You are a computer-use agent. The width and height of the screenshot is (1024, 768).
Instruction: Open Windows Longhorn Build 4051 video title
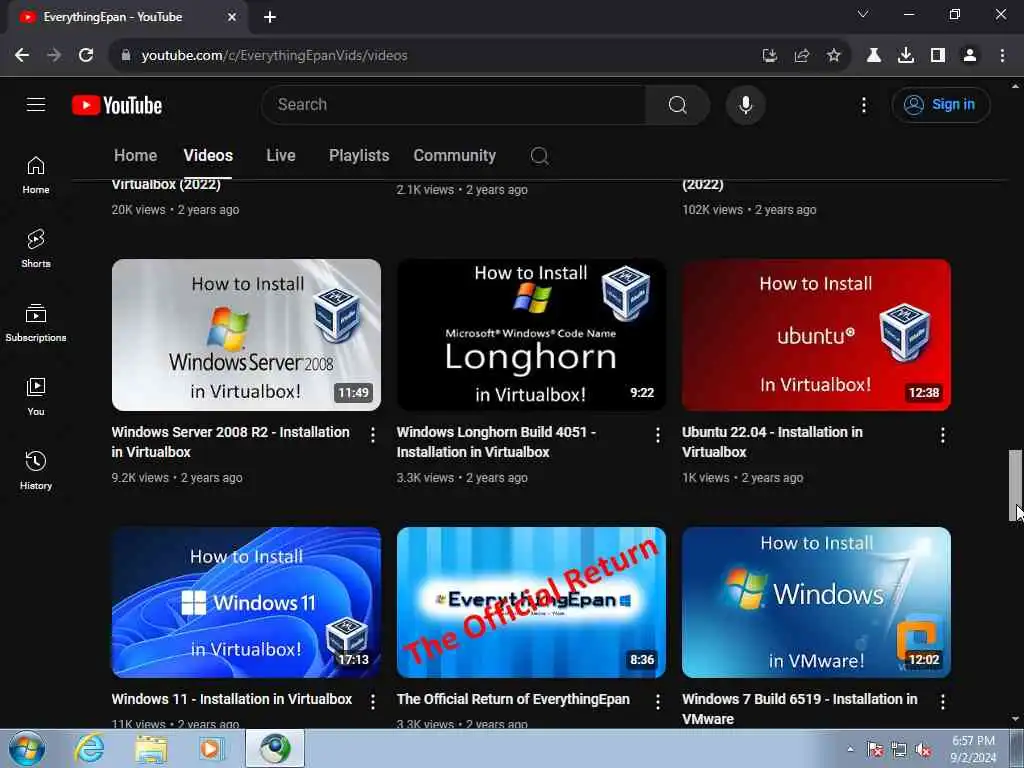click(496, 442)
